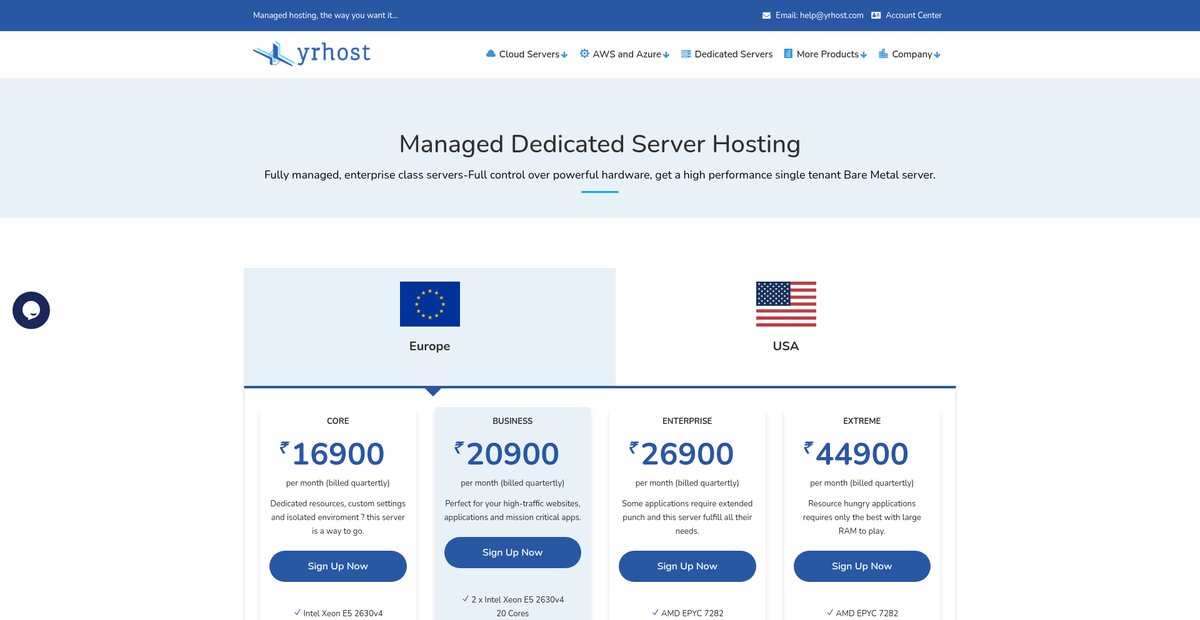This screenshot has height=620, width=1200.
Task: Click the United States flag image
Action: tap(786, 303)
